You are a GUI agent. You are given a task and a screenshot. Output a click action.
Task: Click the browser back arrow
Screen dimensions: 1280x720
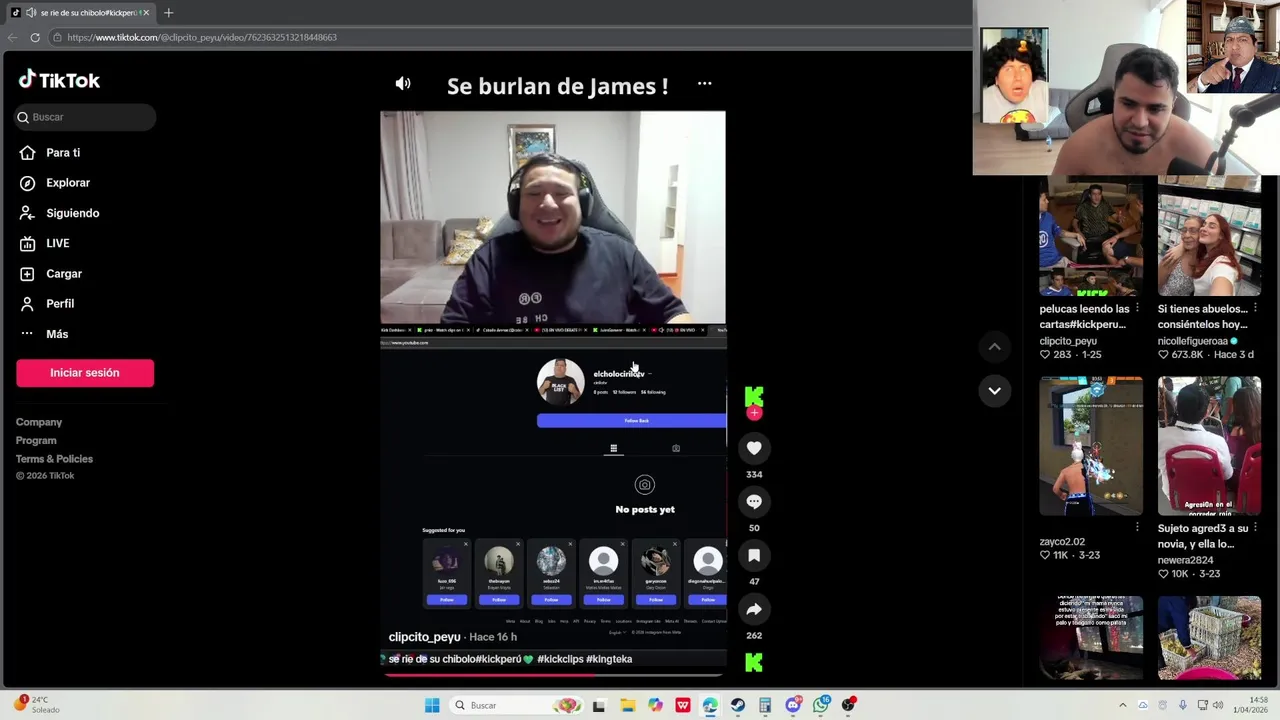tap(12, 37)
